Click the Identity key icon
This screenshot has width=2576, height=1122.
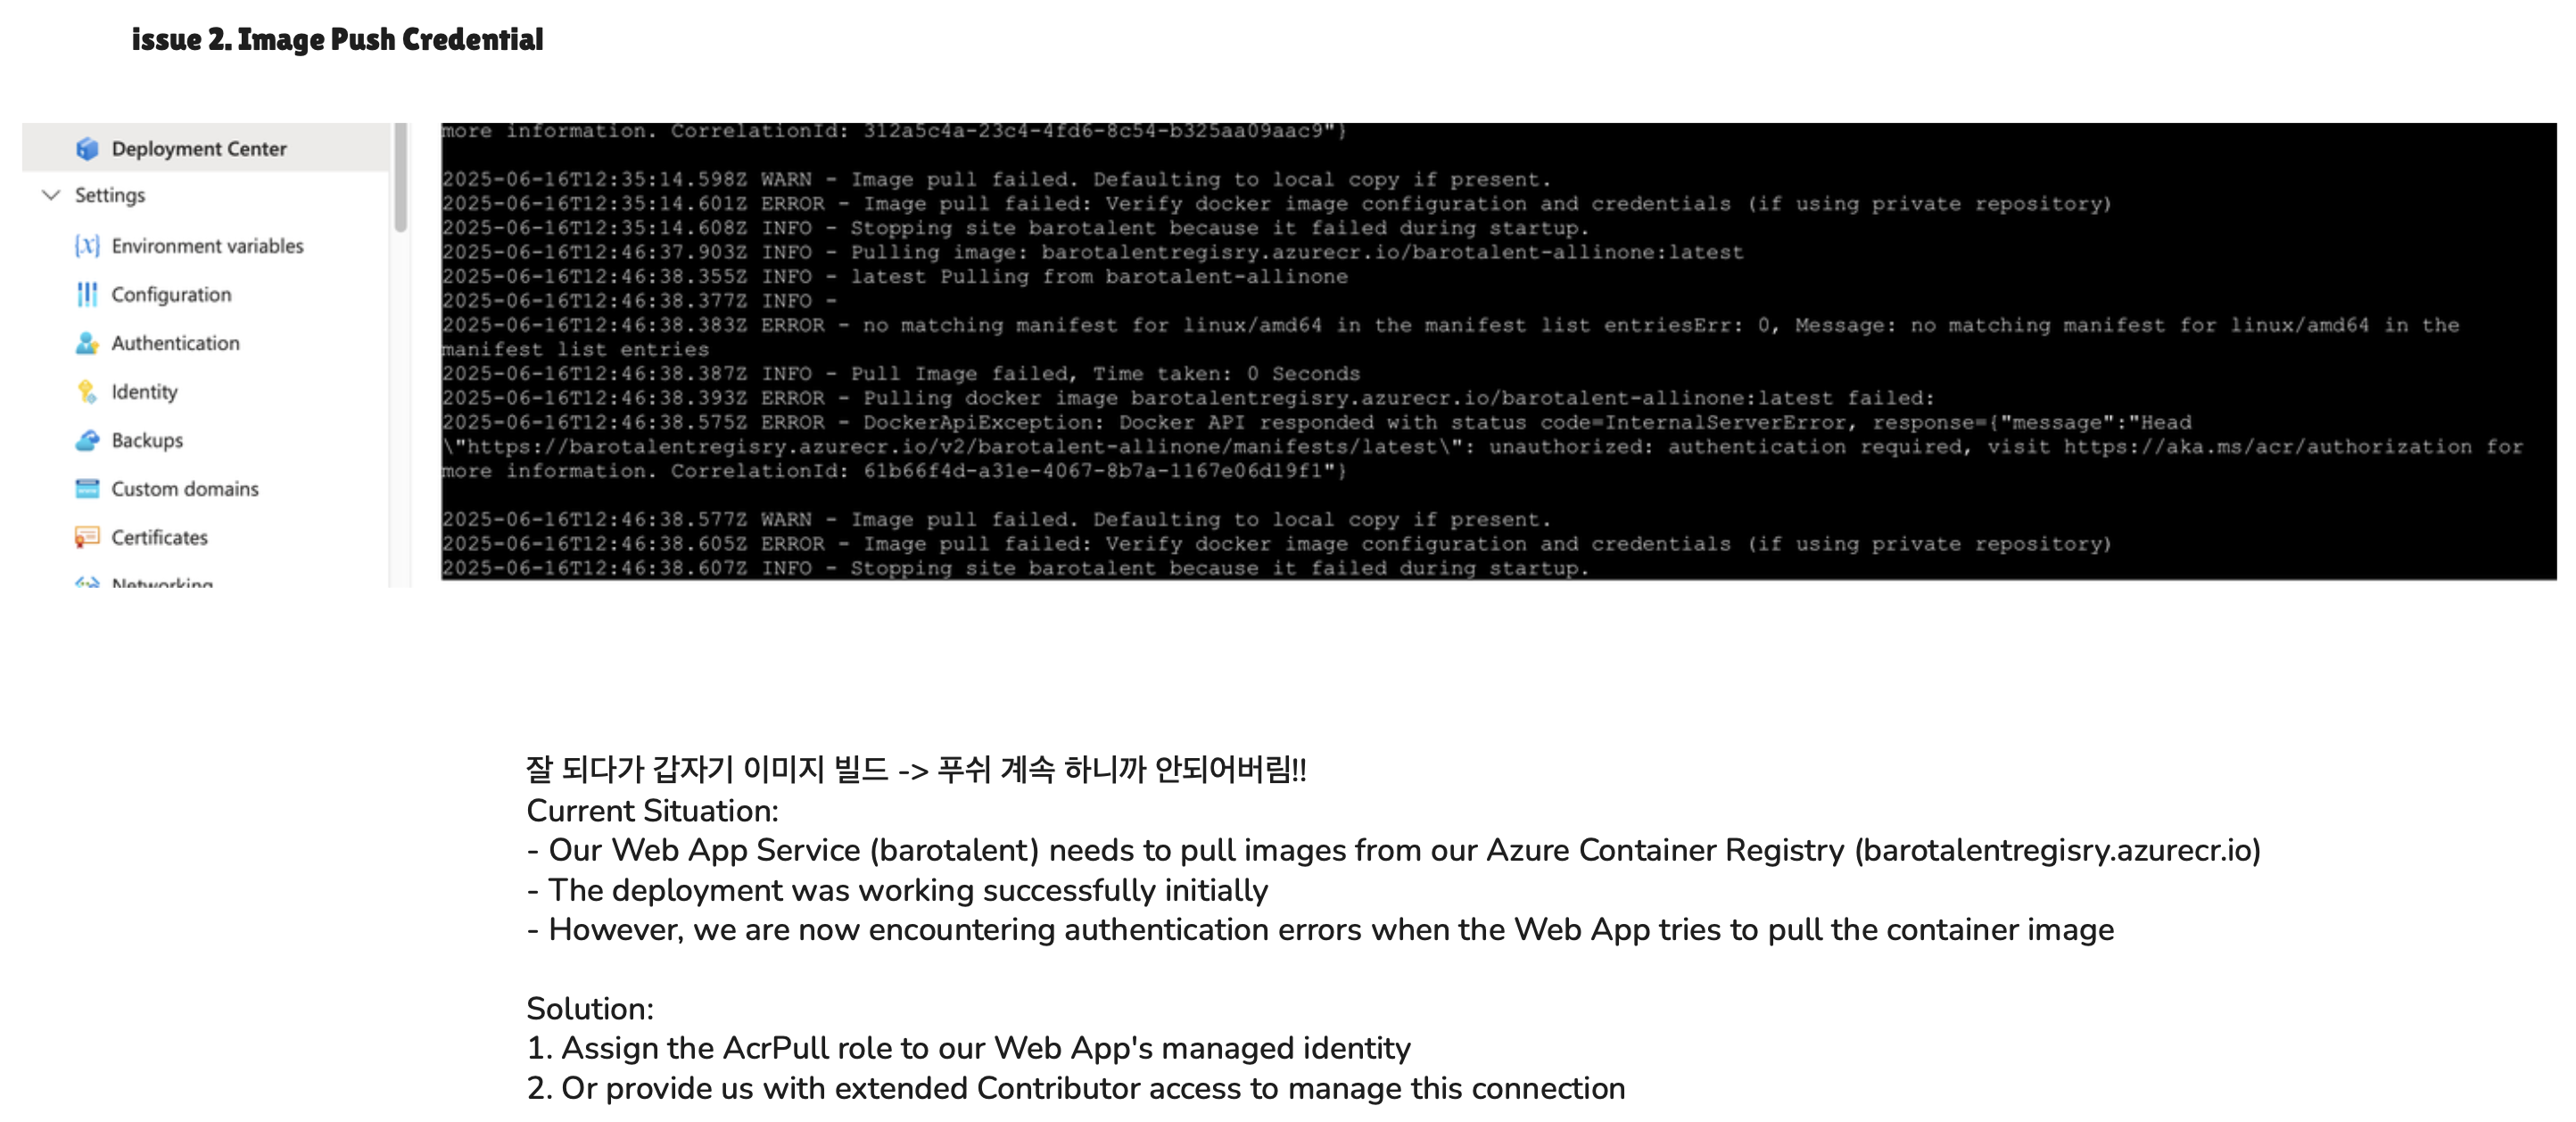[x=87, y=392]
